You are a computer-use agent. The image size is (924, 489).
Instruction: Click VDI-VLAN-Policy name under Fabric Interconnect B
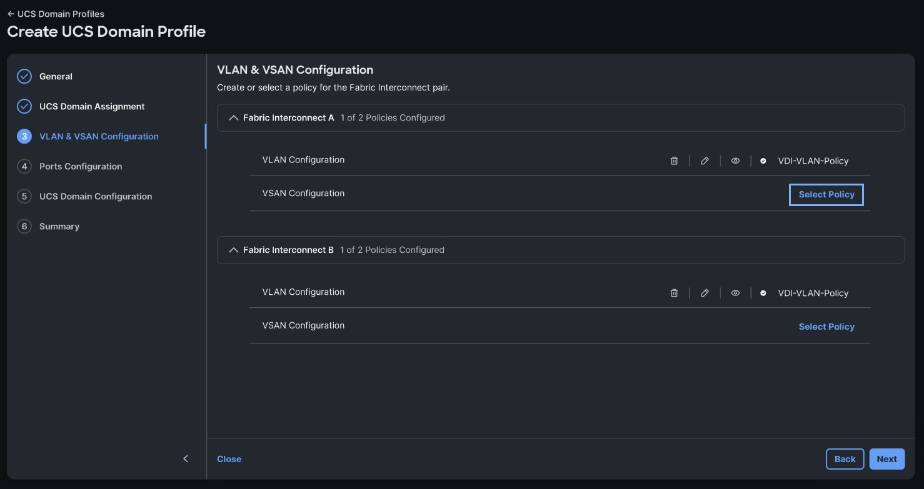click(813, 293)
